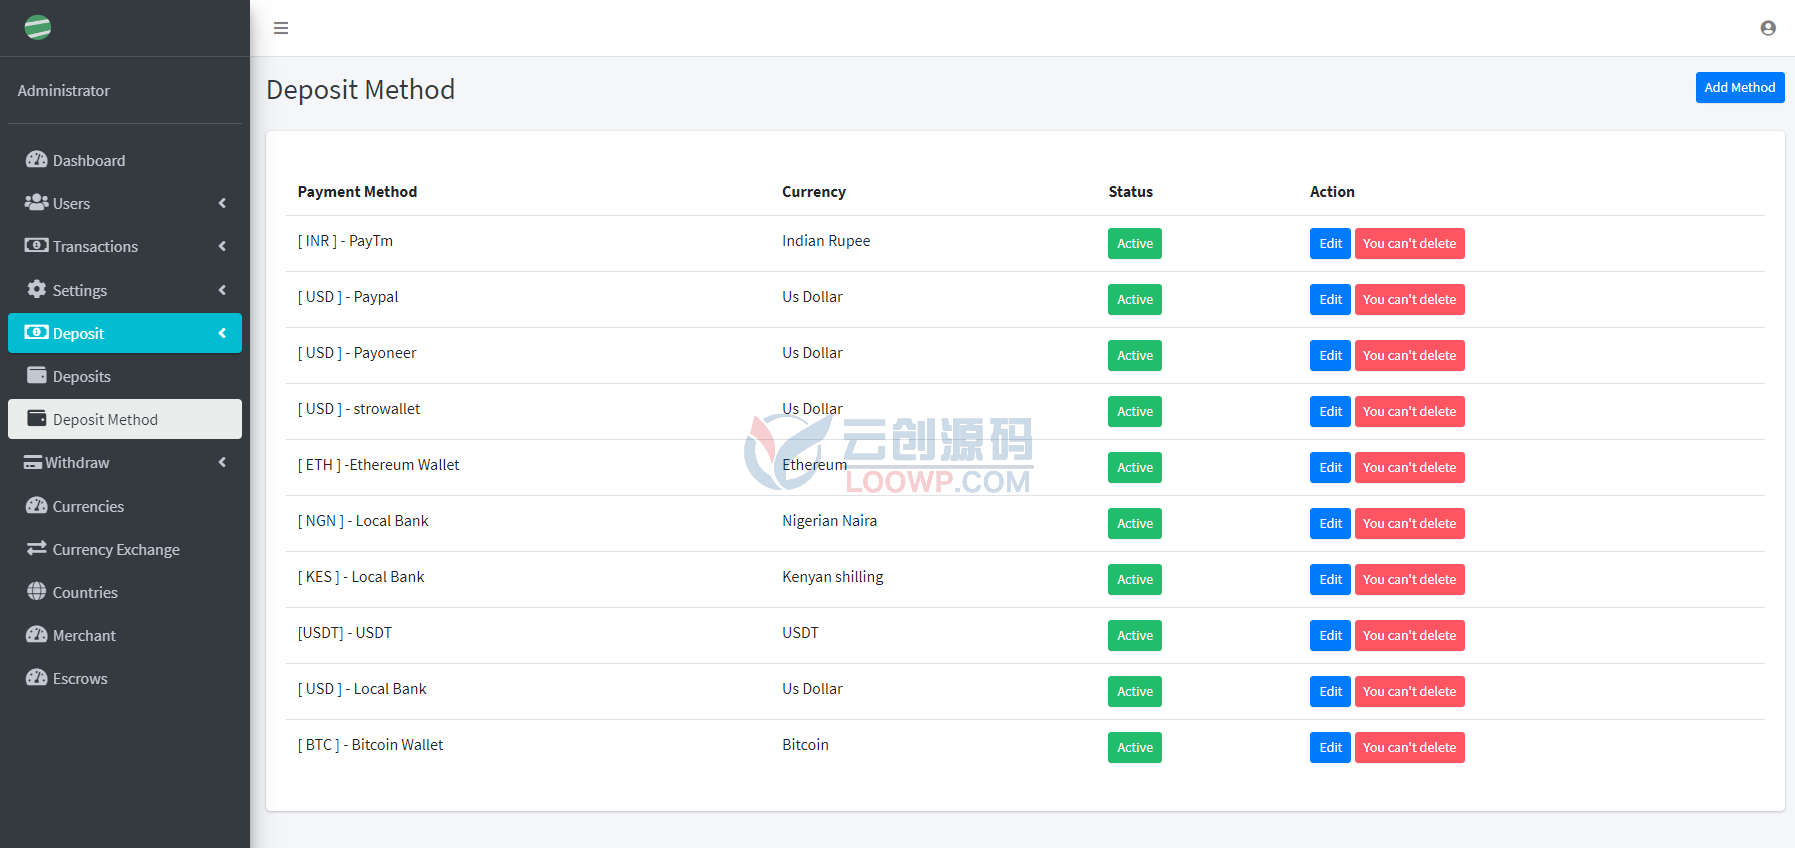Expand the Users submenu chevron
The width and height of the screenshot is (1795, 848).
[x=222, y=203]
